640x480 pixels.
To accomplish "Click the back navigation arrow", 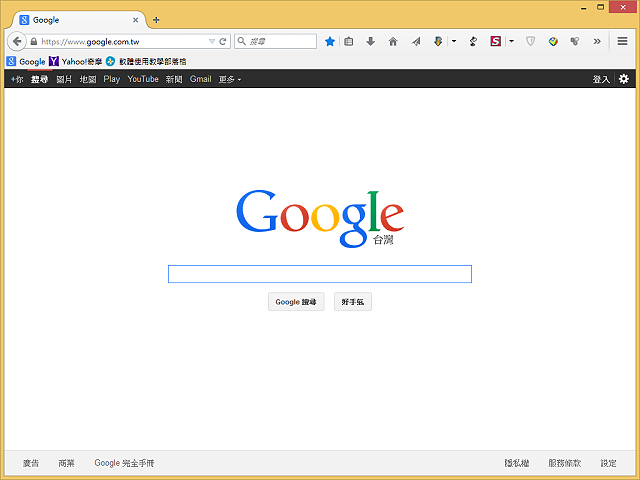I will pyautogui.click(x=17, y=41).
